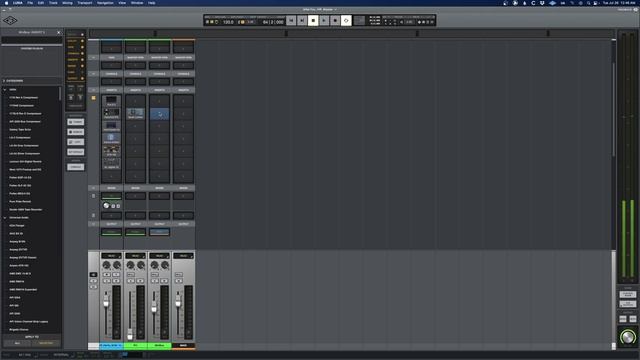Expand the CATEGORIES section in browser

[4, 81]
